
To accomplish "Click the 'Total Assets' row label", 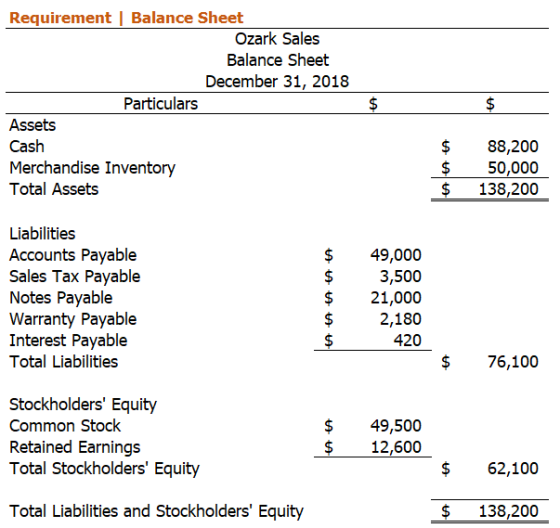I will pos(54,189).
